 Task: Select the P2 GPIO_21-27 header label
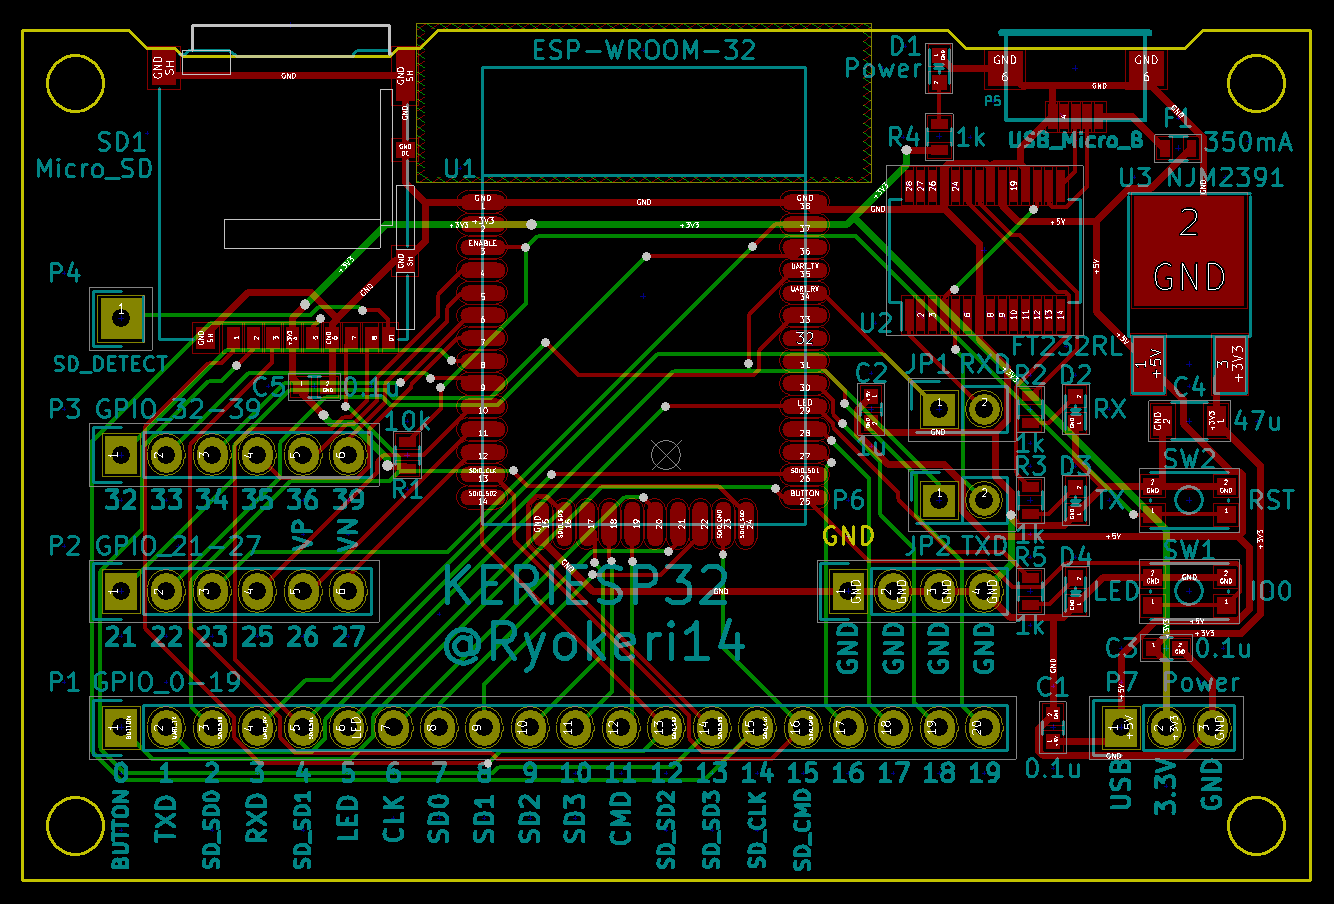155,545
